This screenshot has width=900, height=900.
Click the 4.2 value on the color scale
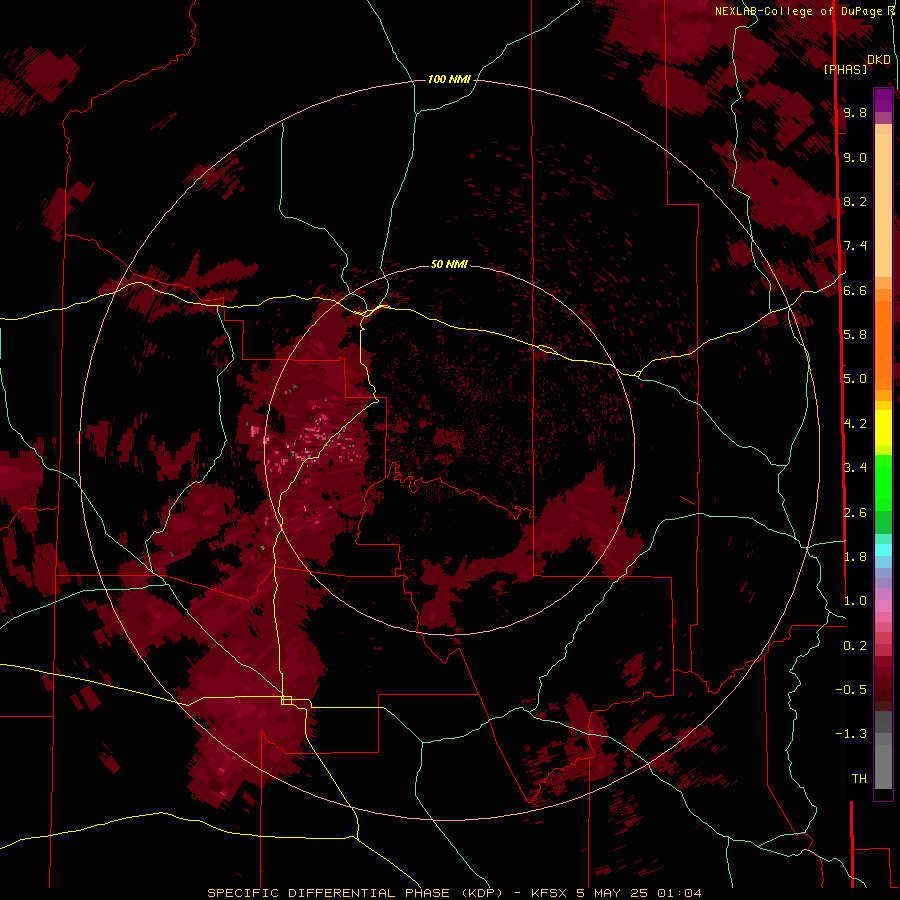point(855,424)
